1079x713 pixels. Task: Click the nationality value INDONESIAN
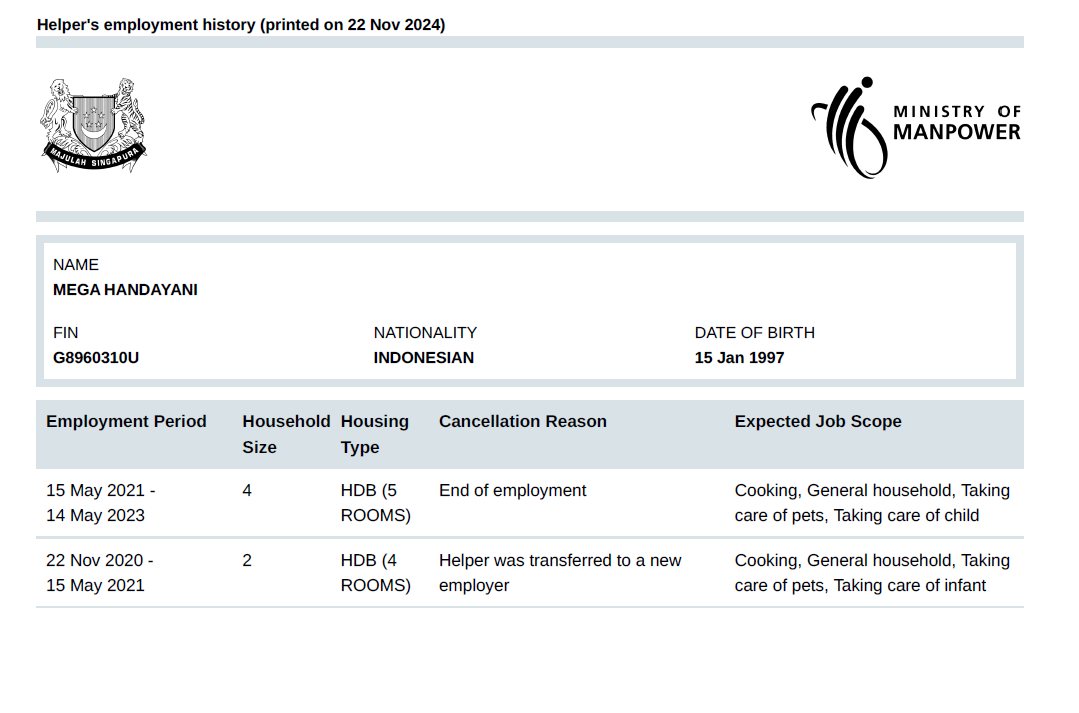click(x=423, y=357)
